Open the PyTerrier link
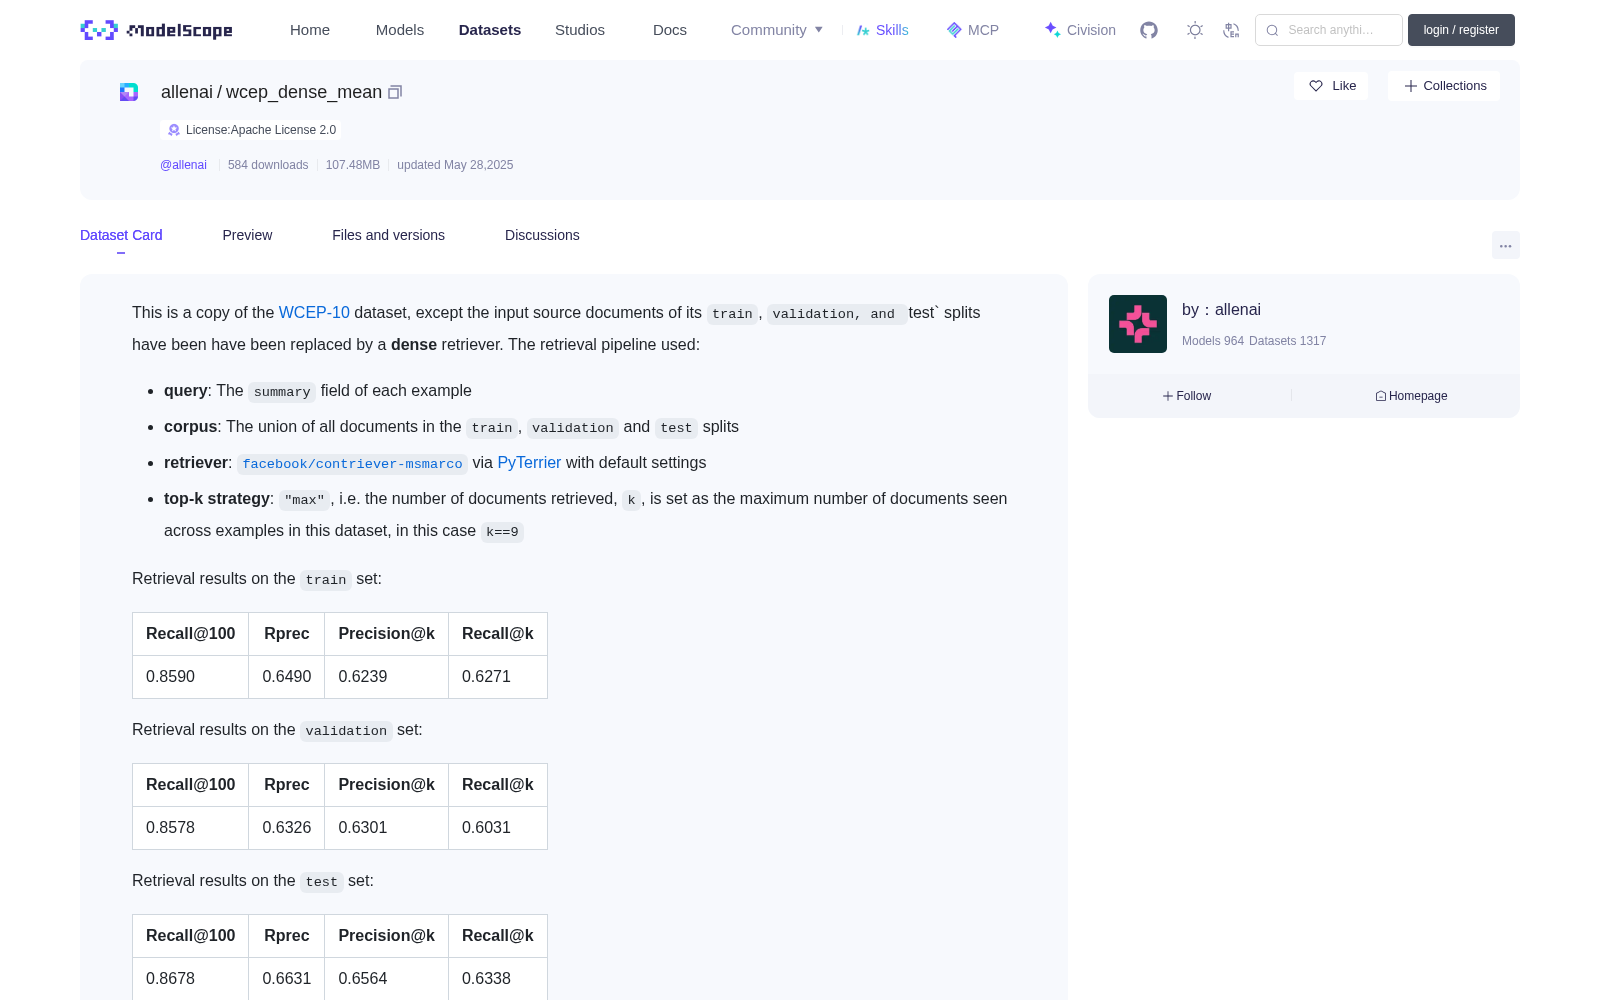1600x1000 pixels. click(529, 463)
